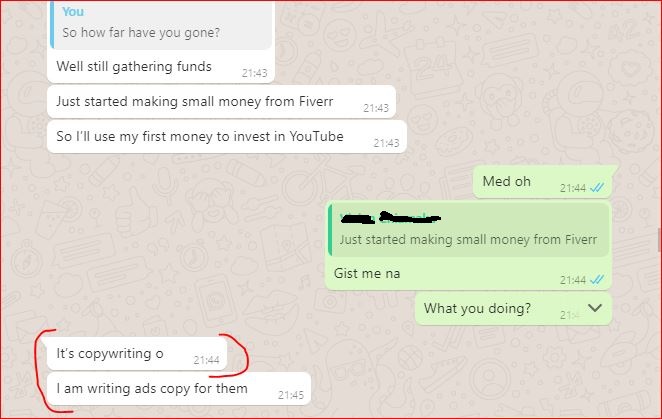The image size is (662, 419).
Task: Click the 'Med oh' sent message
Action: point(542,182)
